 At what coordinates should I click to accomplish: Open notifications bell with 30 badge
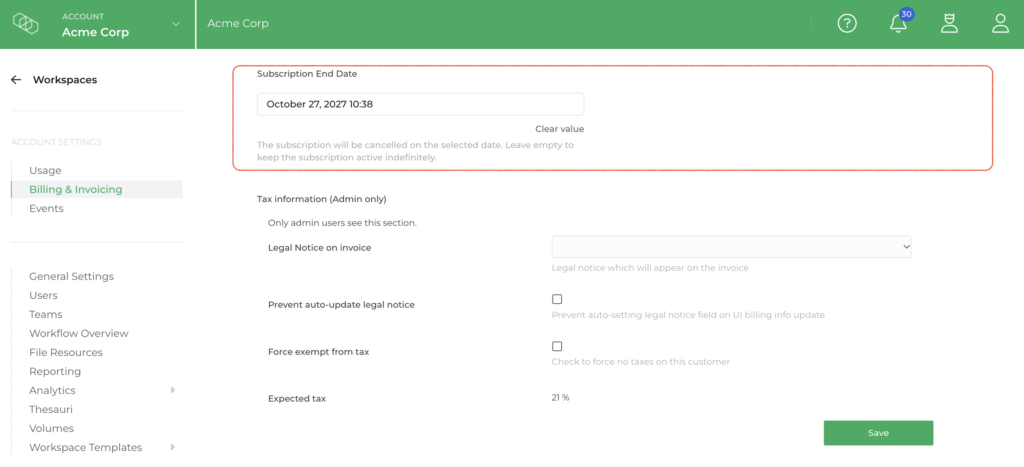click(899, 22)
